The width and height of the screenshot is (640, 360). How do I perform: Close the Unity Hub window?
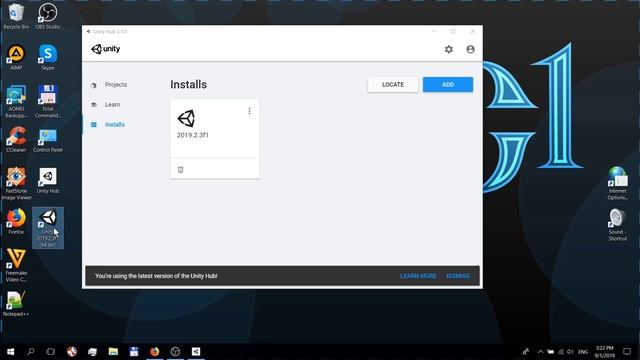[472, 31]
